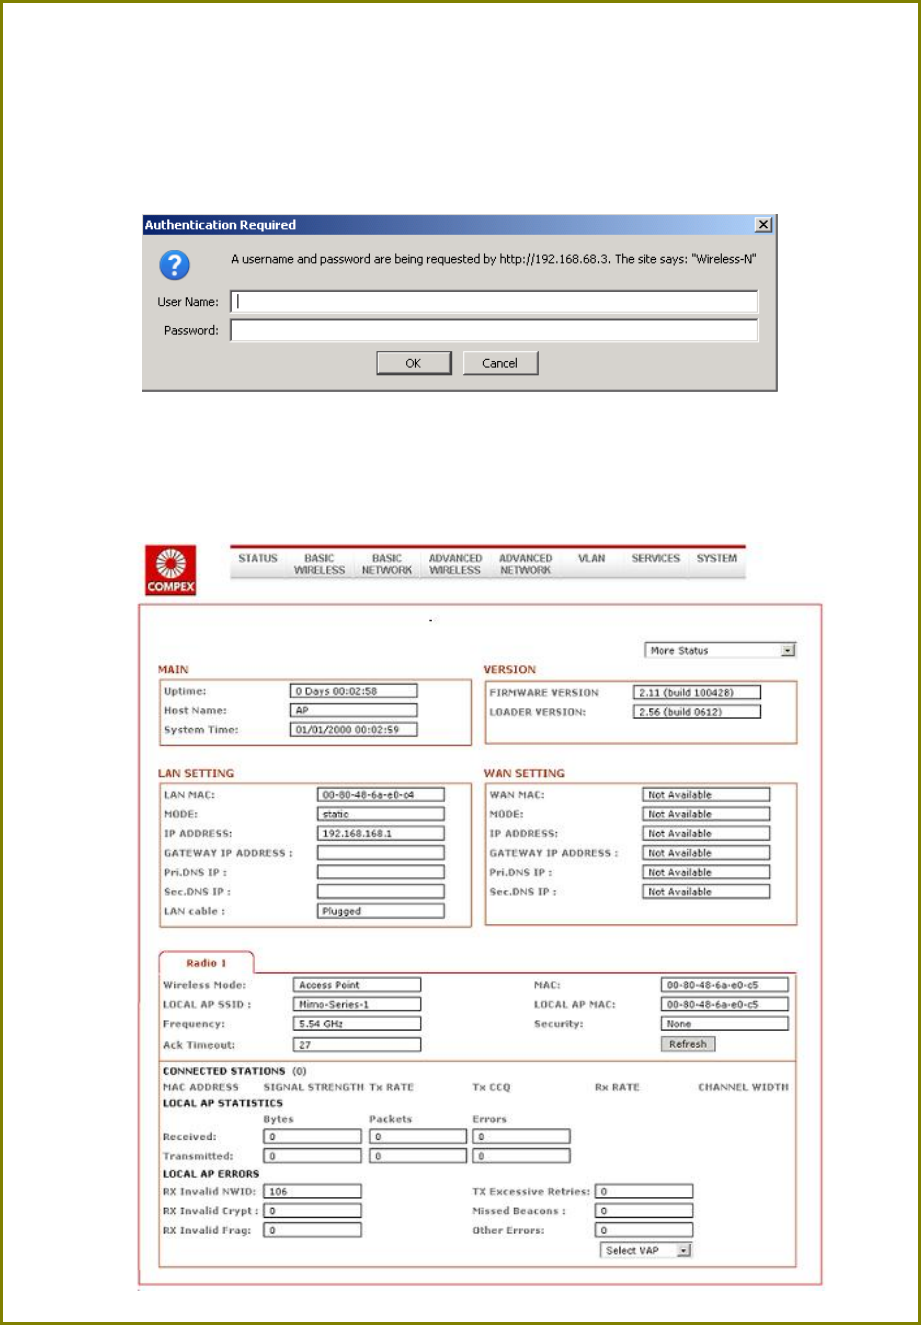Open the SYSTEM menu
The height and width of the screenshot is (1325, 921).
coord(717,558)
